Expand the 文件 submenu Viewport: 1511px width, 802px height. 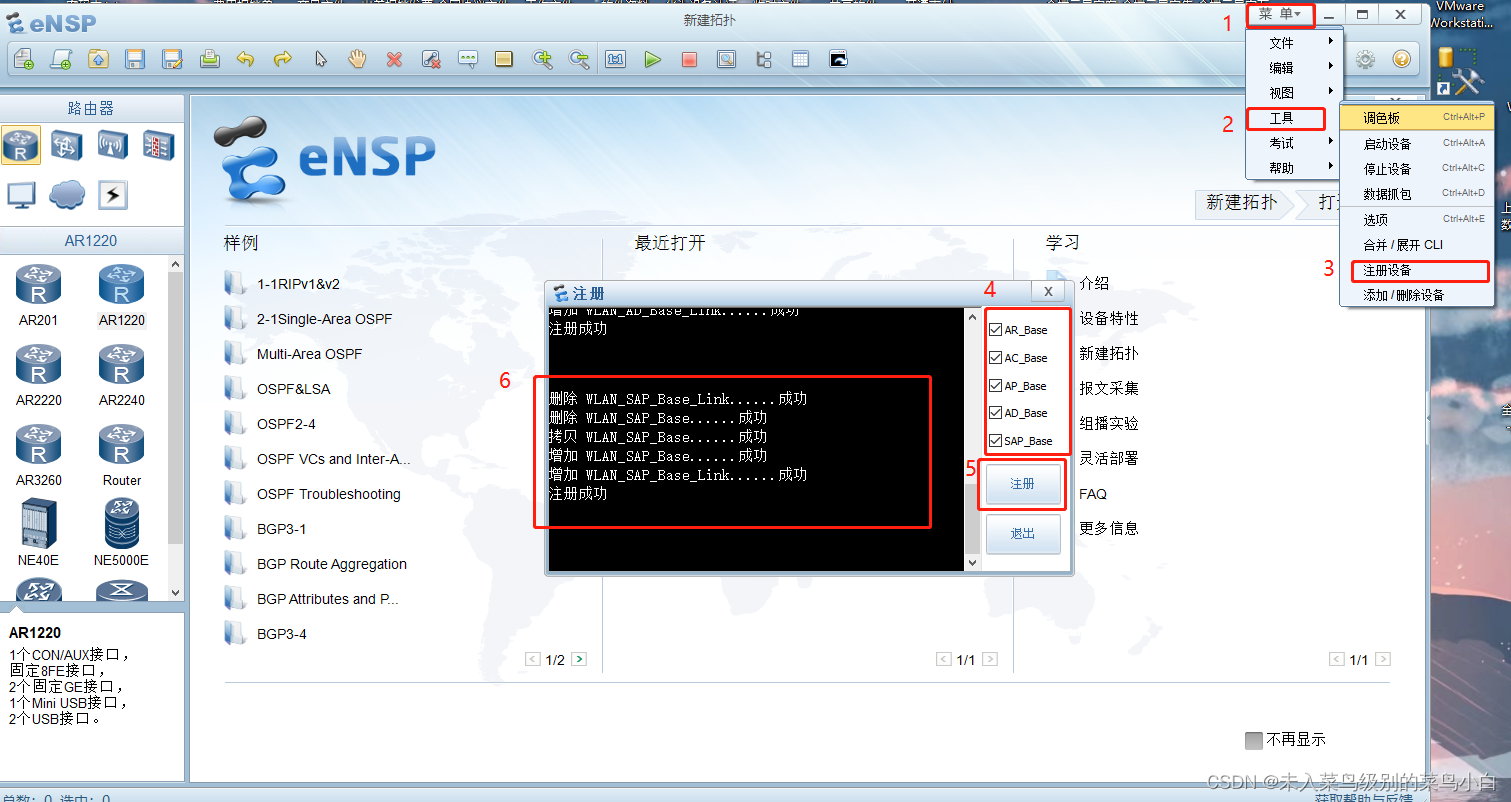[1295, 43]
